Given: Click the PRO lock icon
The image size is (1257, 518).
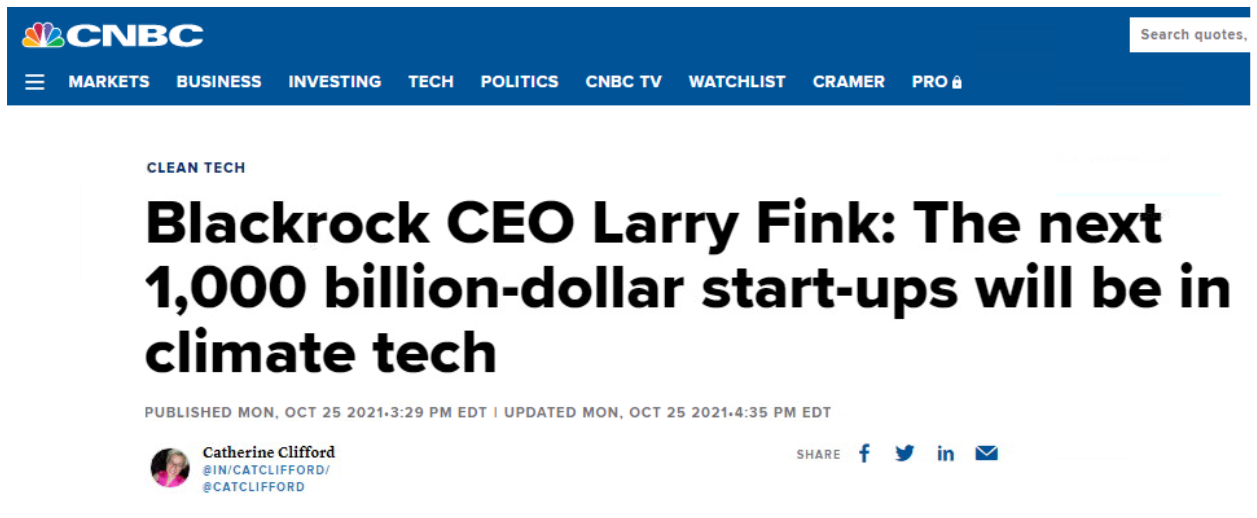Looking at the screenshot, I should pos(957,83).
